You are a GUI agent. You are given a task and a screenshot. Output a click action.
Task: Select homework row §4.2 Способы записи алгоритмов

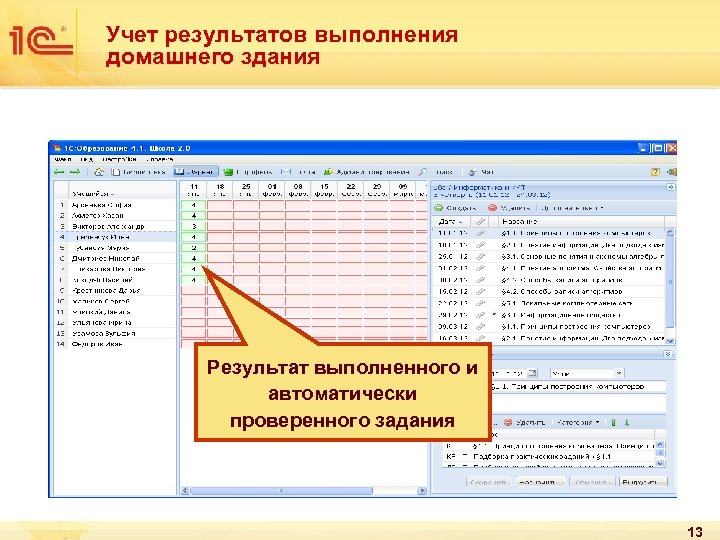(549, 292)
